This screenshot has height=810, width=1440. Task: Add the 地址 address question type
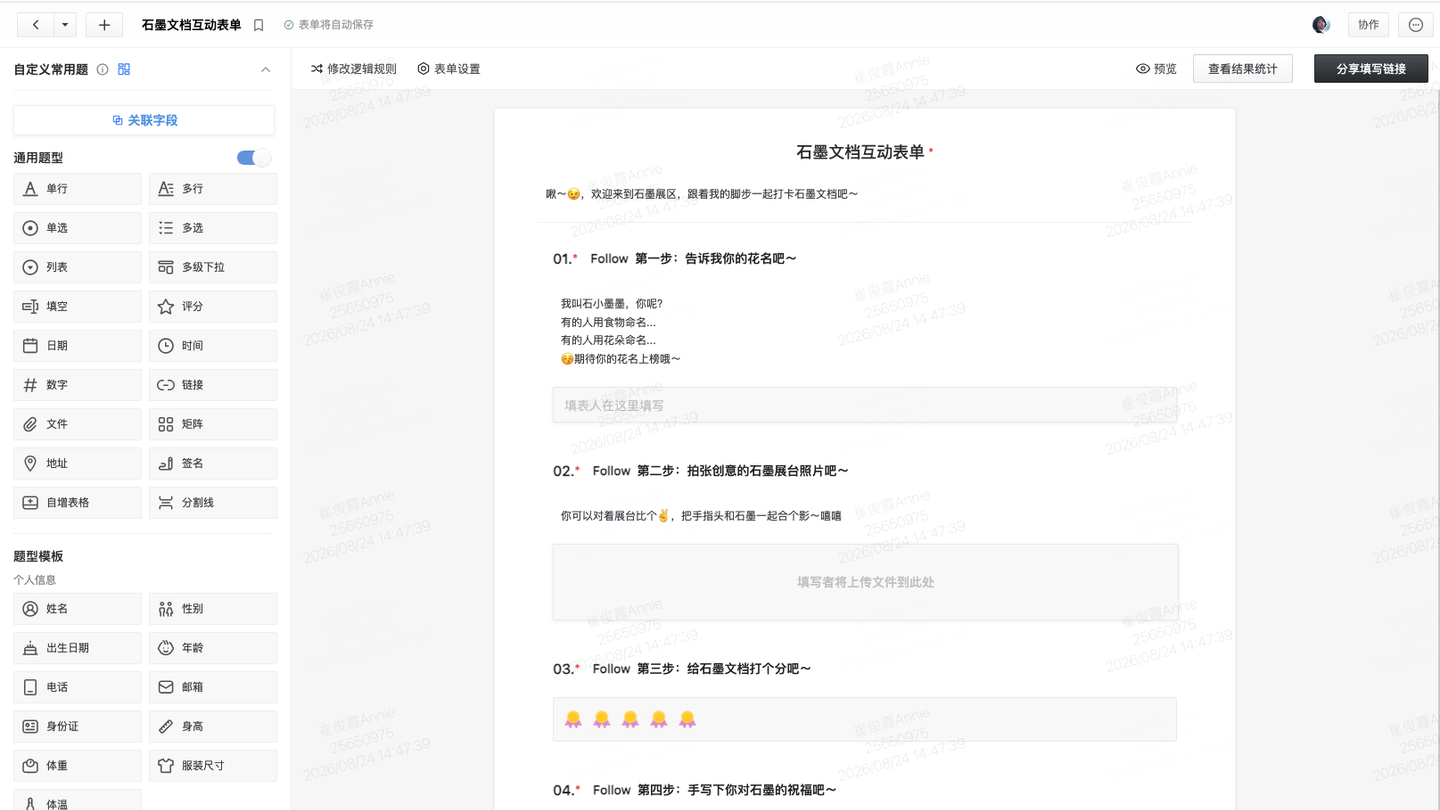point(77,463)
